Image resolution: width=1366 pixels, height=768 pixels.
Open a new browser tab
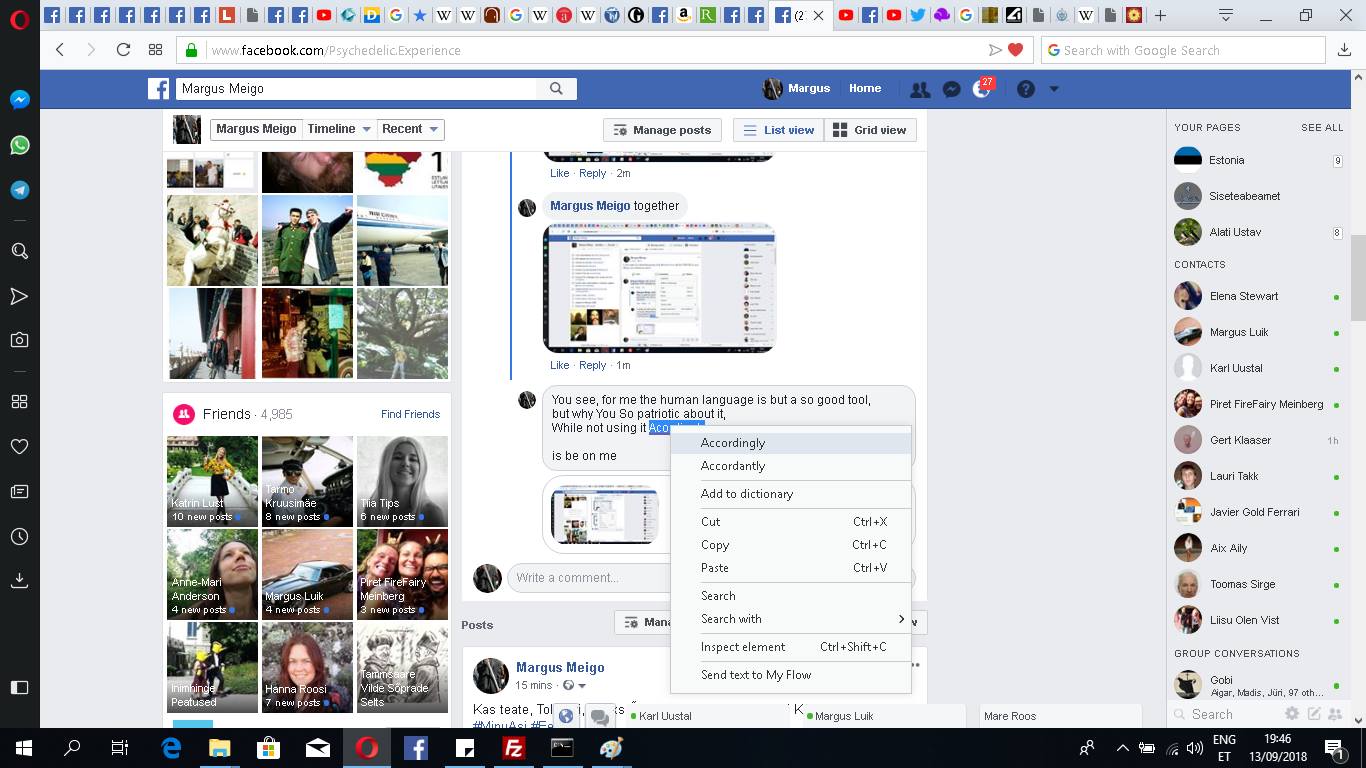1160,15
